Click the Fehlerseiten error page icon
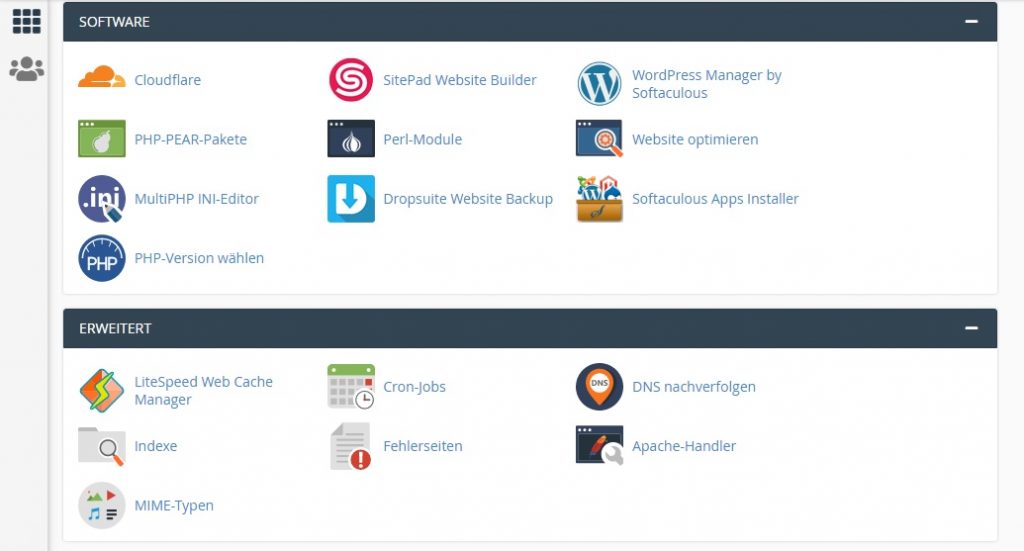This screenshot has height=551, width=1024. point(351,446)
